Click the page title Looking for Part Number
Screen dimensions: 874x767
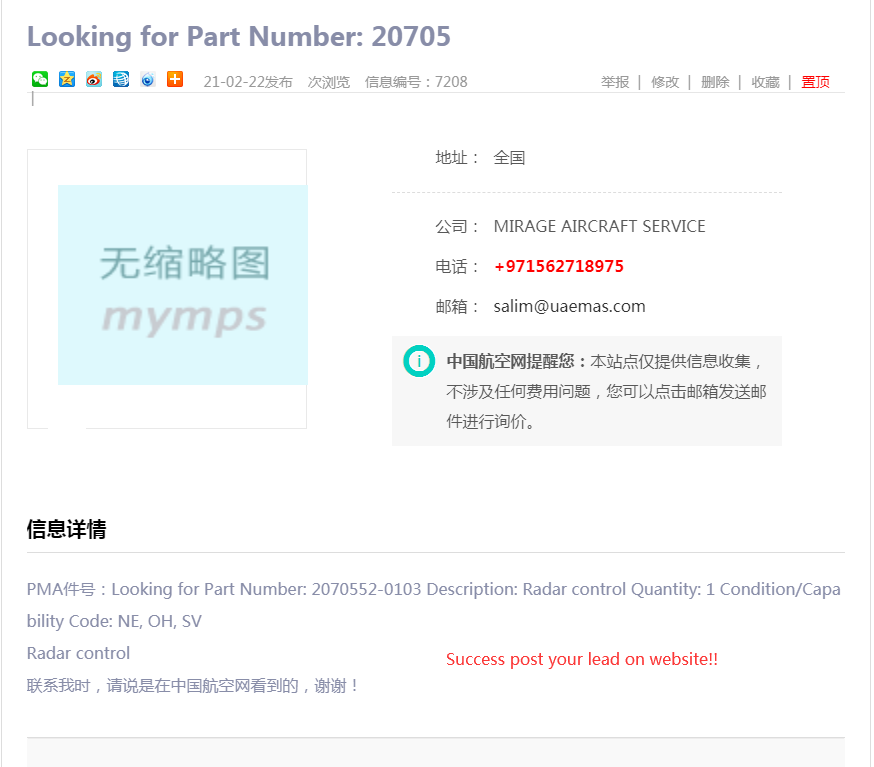[238, 37]
